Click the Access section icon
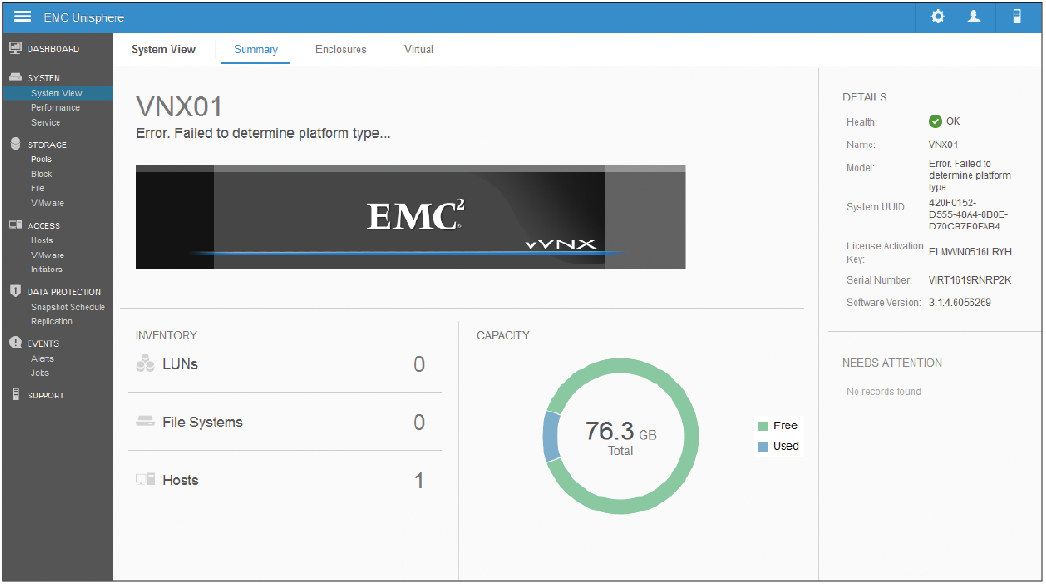The image size is (1046, 585). tap(15, 225)
